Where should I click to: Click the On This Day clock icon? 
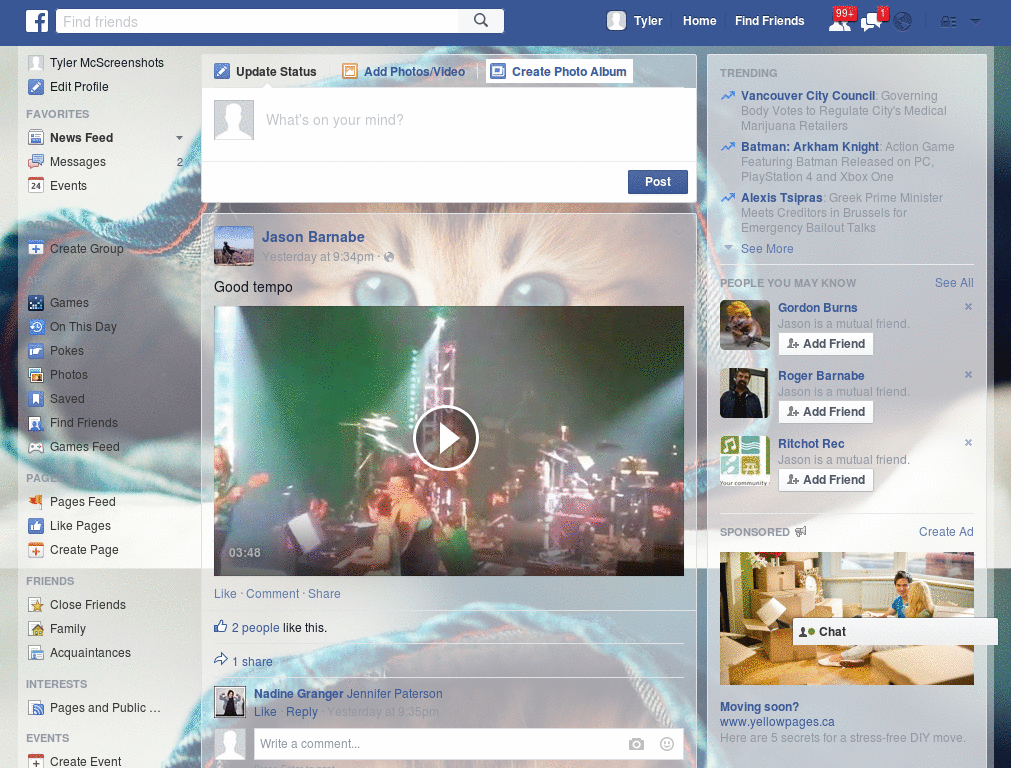(36, 327)
